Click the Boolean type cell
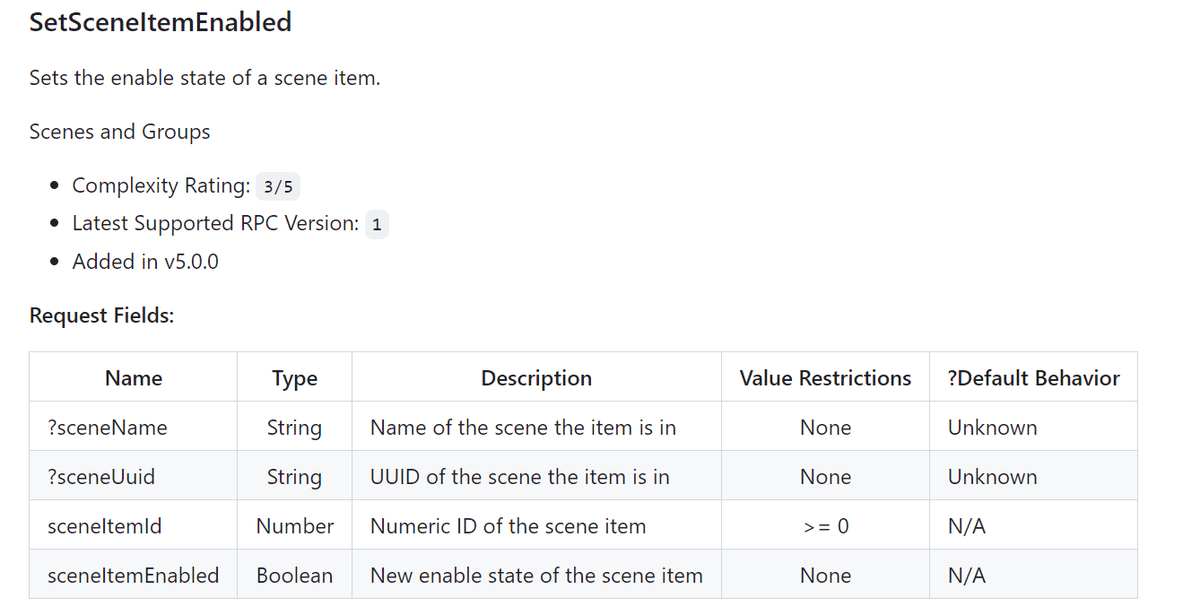The image size is (1200, 613). (294, 576)
